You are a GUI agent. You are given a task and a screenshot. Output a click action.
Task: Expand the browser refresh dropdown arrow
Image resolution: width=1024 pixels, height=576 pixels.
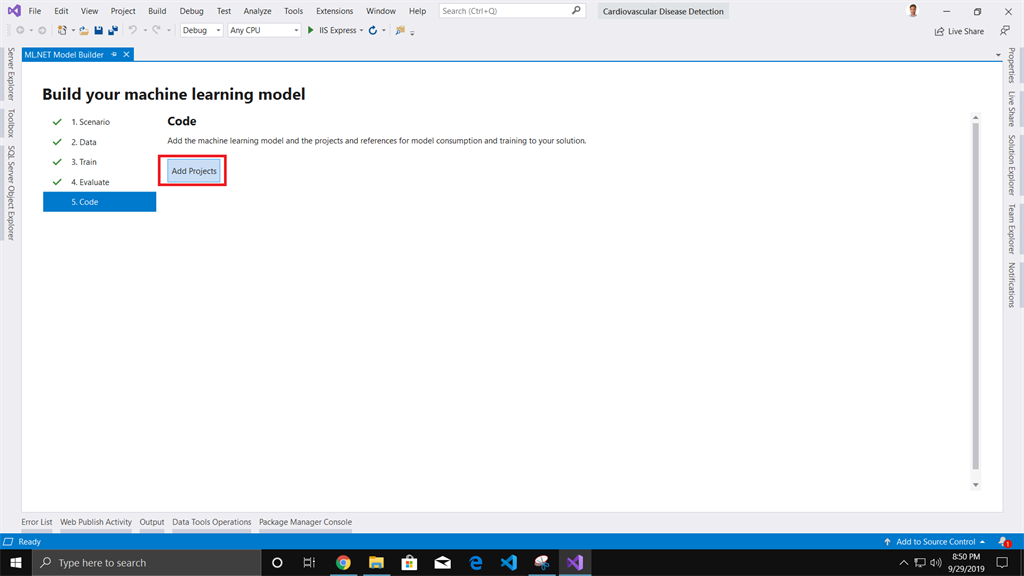click(383, 30)
